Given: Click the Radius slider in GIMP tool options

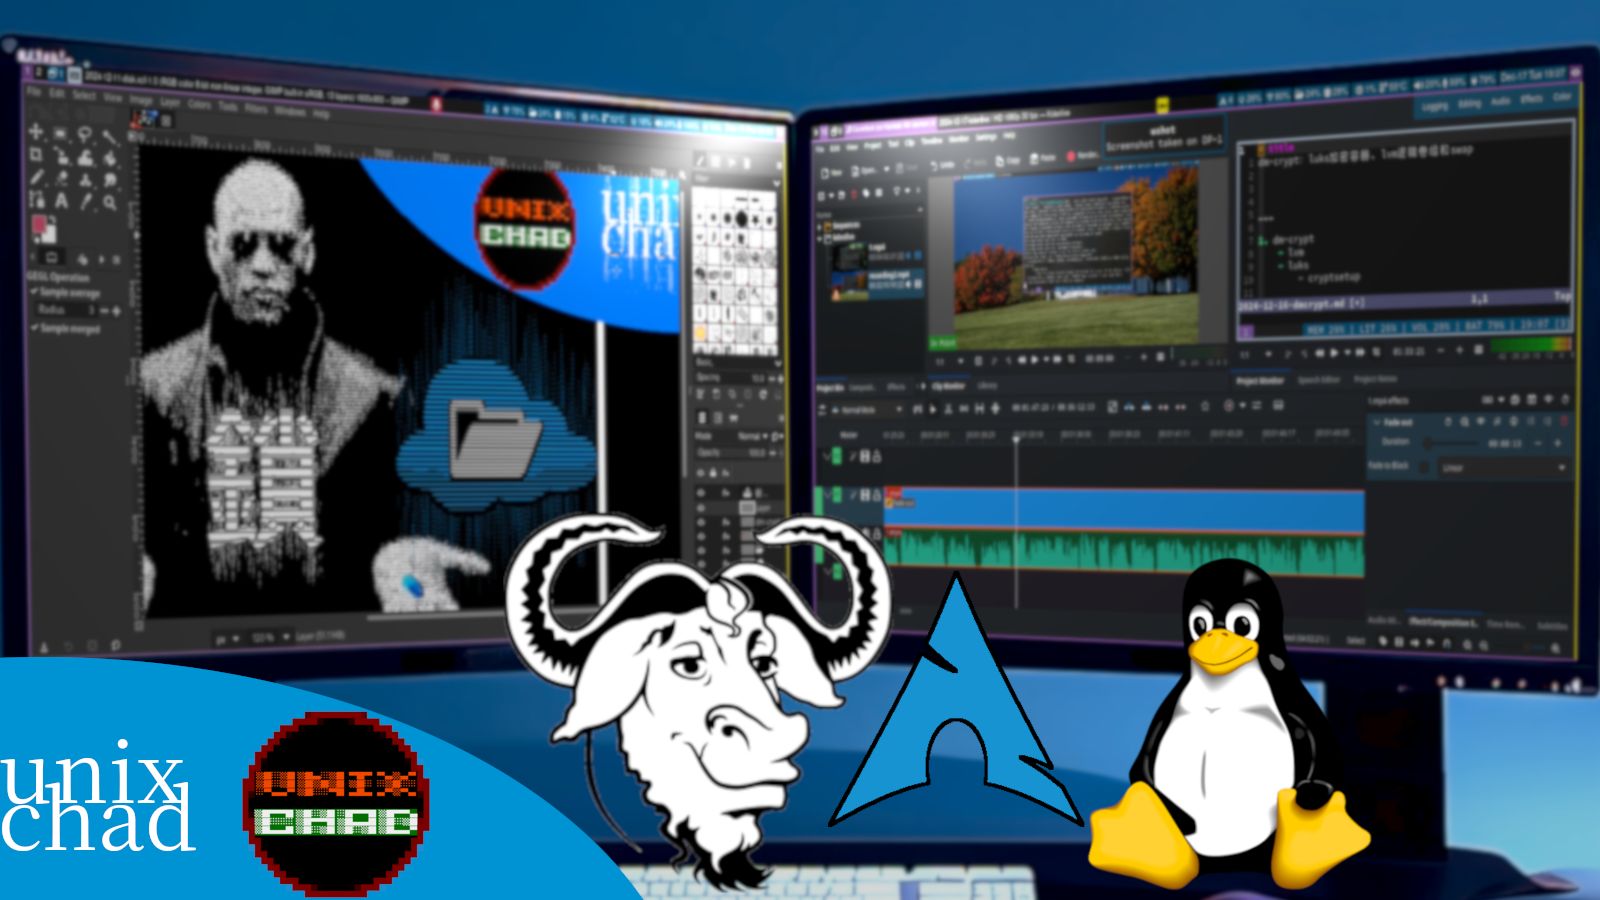Looking at the screenshot, I should 67,310.
